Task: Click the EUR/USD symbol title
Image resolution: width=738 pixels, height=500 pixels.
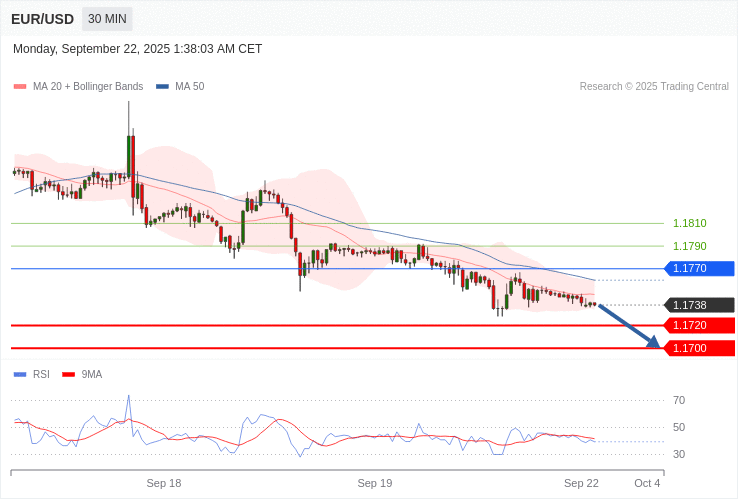Action: [42, 19]
